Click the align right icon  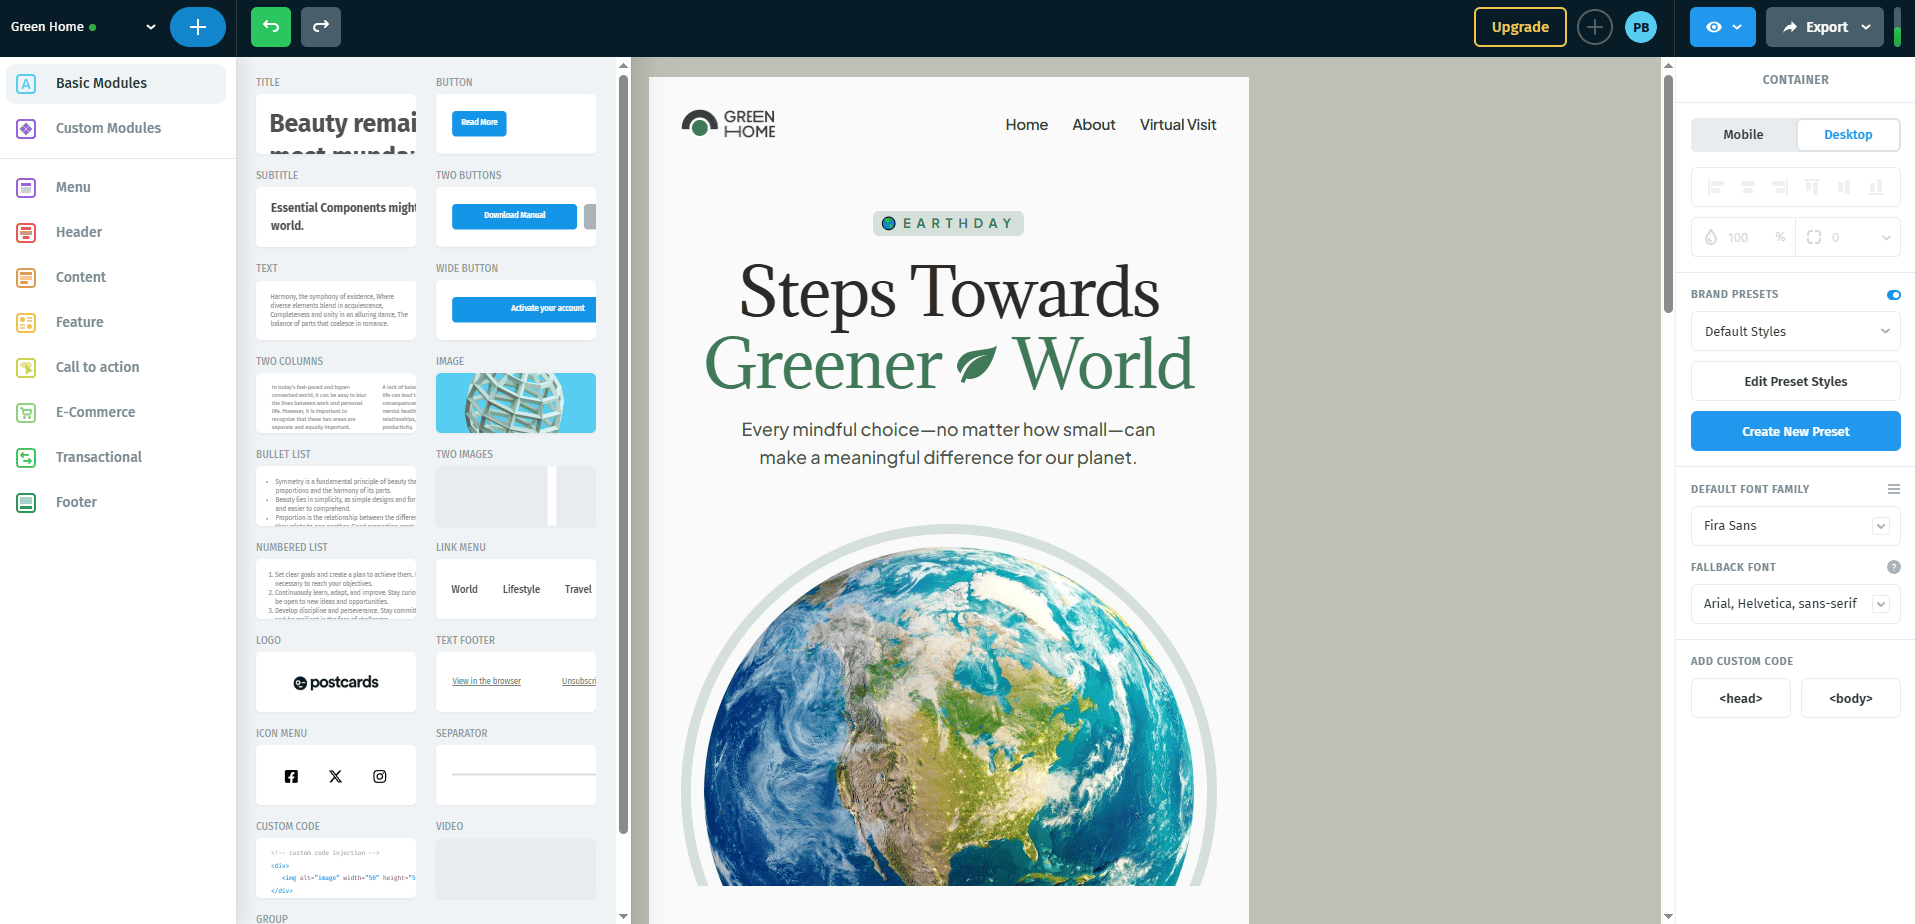click(1780, 187)
